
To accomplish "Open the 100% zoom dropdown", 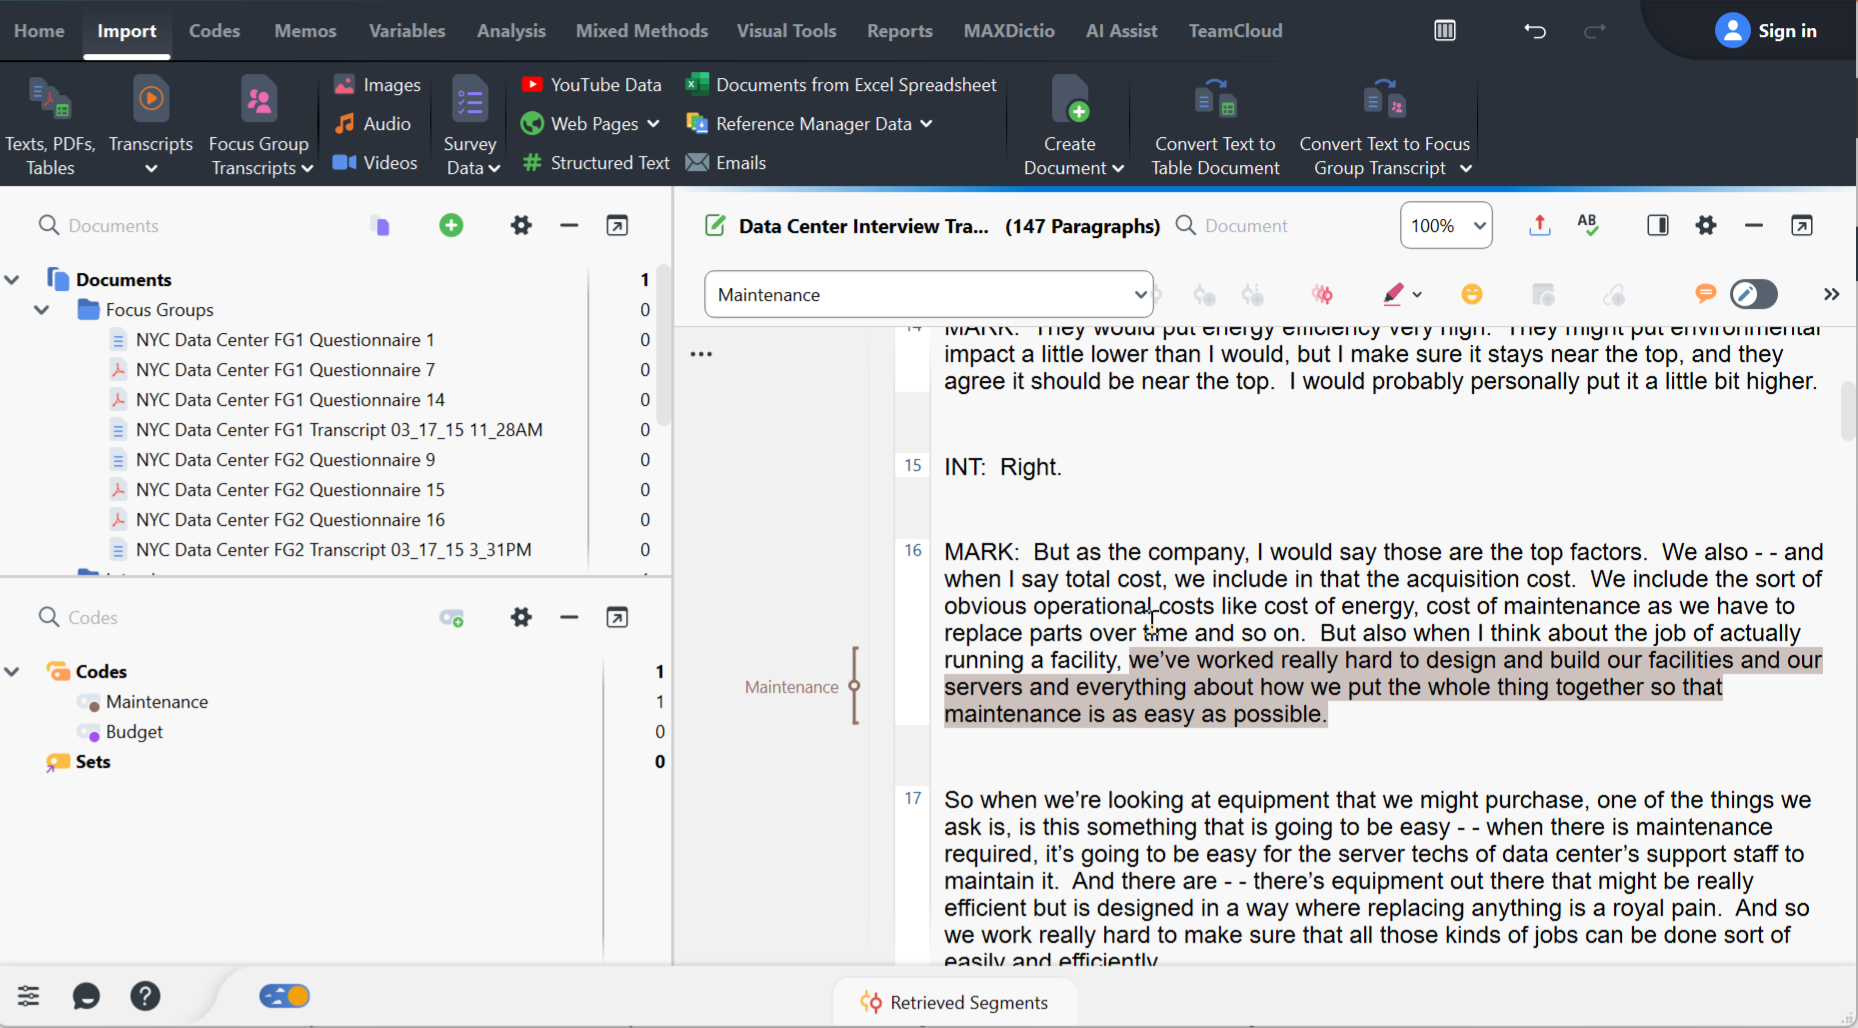I will point(1446,225).
